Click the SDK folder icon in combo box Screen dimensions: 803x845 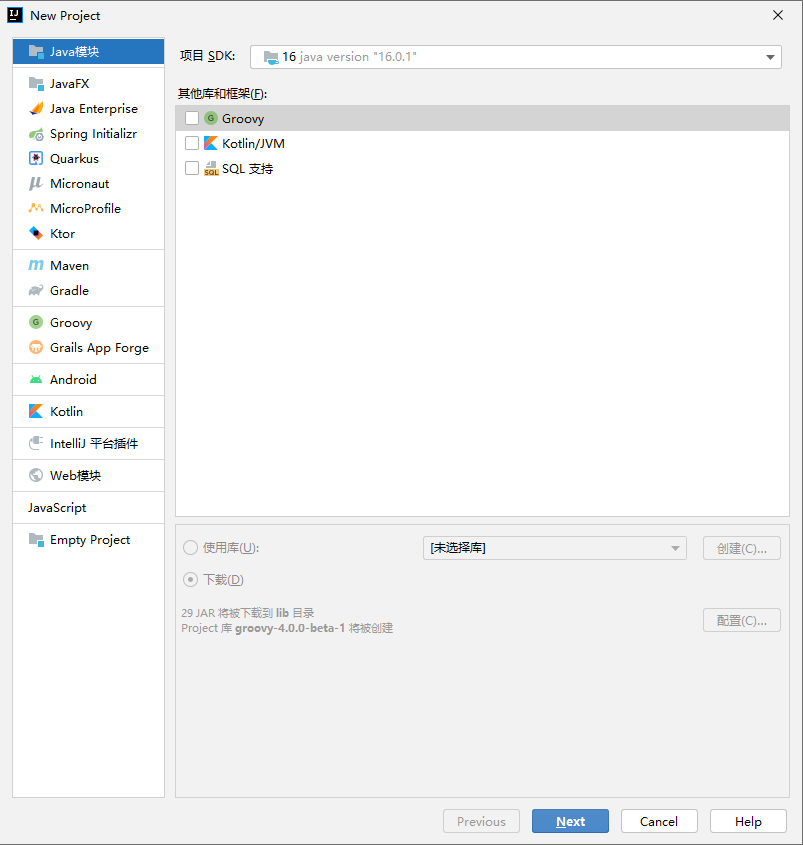pos(271,57)
